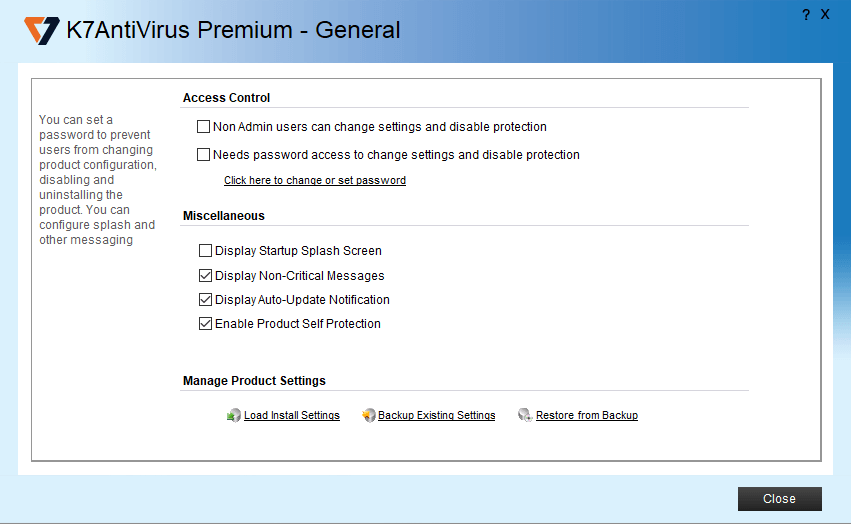Image resolution: width=851 pixels, height=524 pixels.
Task: Click the Backup Existing Settings link
Action: tap(436, 416)
